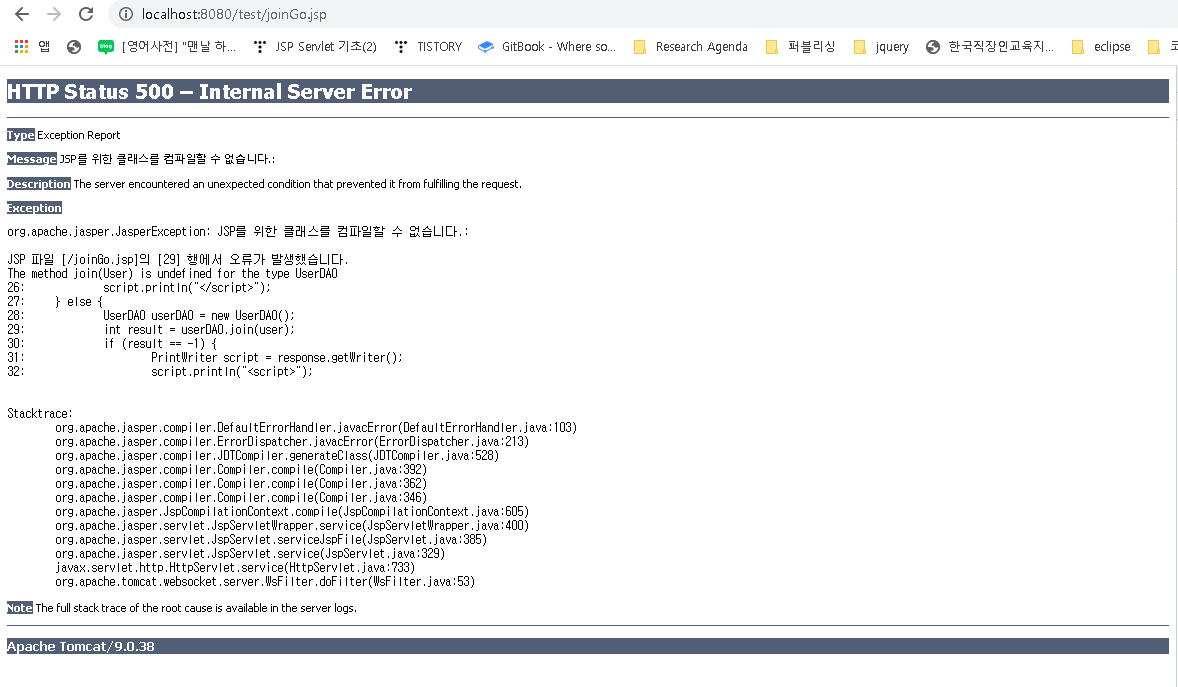Open the eclipse bookmark folder

point(1101,47)
